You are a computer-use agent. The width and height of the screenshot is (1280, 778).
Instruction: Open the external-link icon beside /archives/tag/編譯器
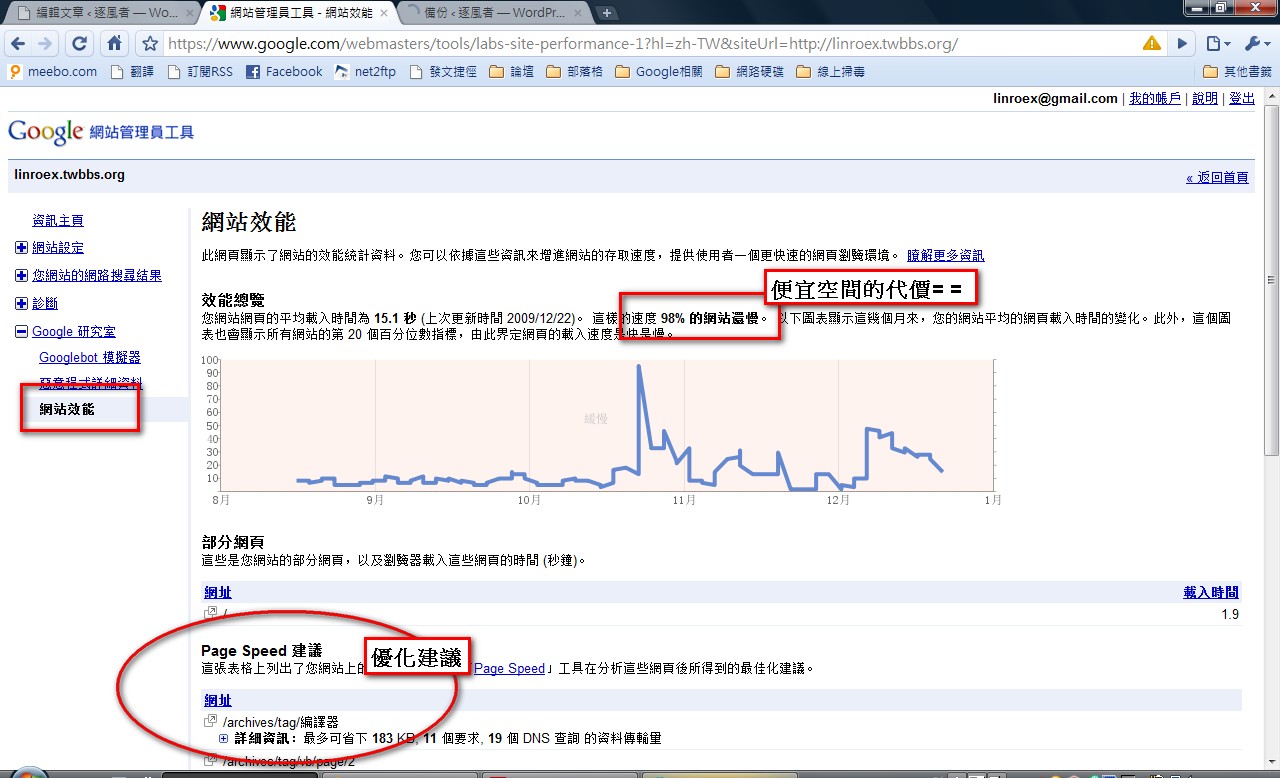coord(211,721)
